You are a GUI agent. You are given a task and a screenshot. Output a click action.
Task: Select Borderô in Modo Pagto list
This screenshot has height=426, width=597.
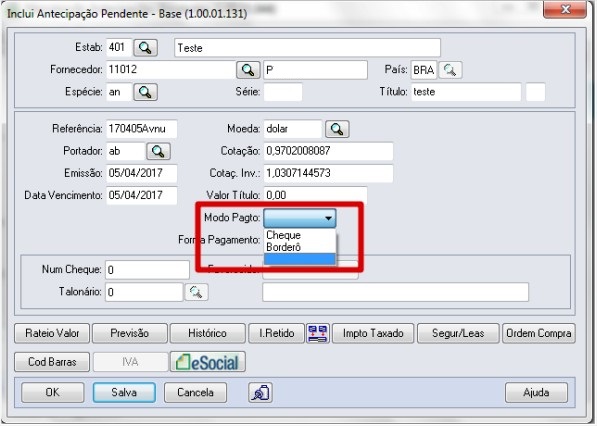click(x=300, y=247)
